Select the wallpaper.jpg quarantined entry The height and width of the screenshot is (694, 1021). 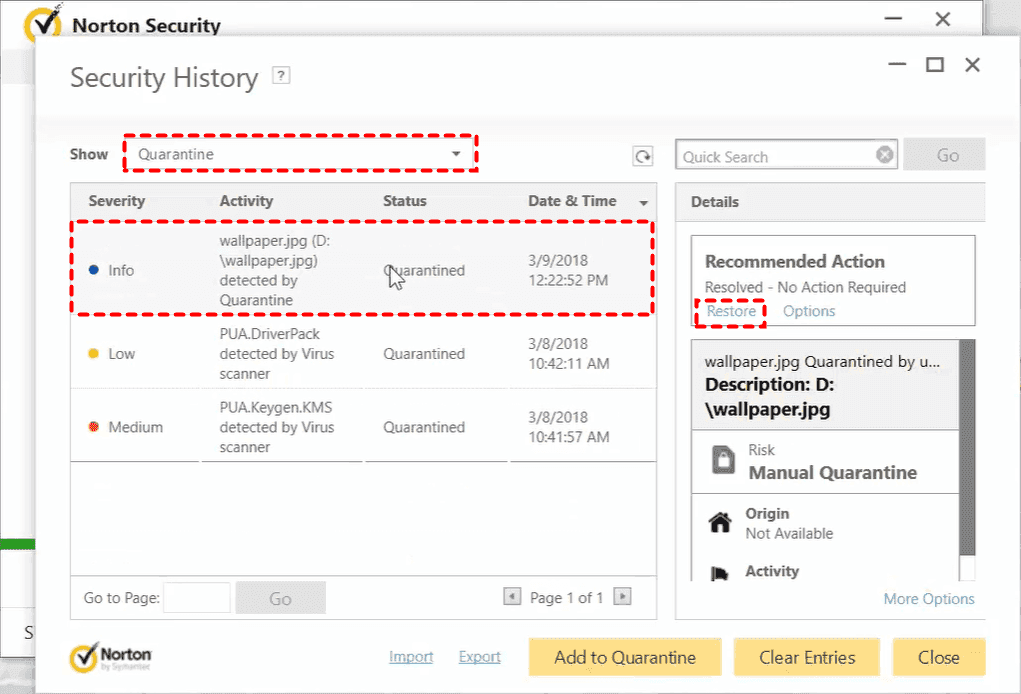click(x=360, y=270)
